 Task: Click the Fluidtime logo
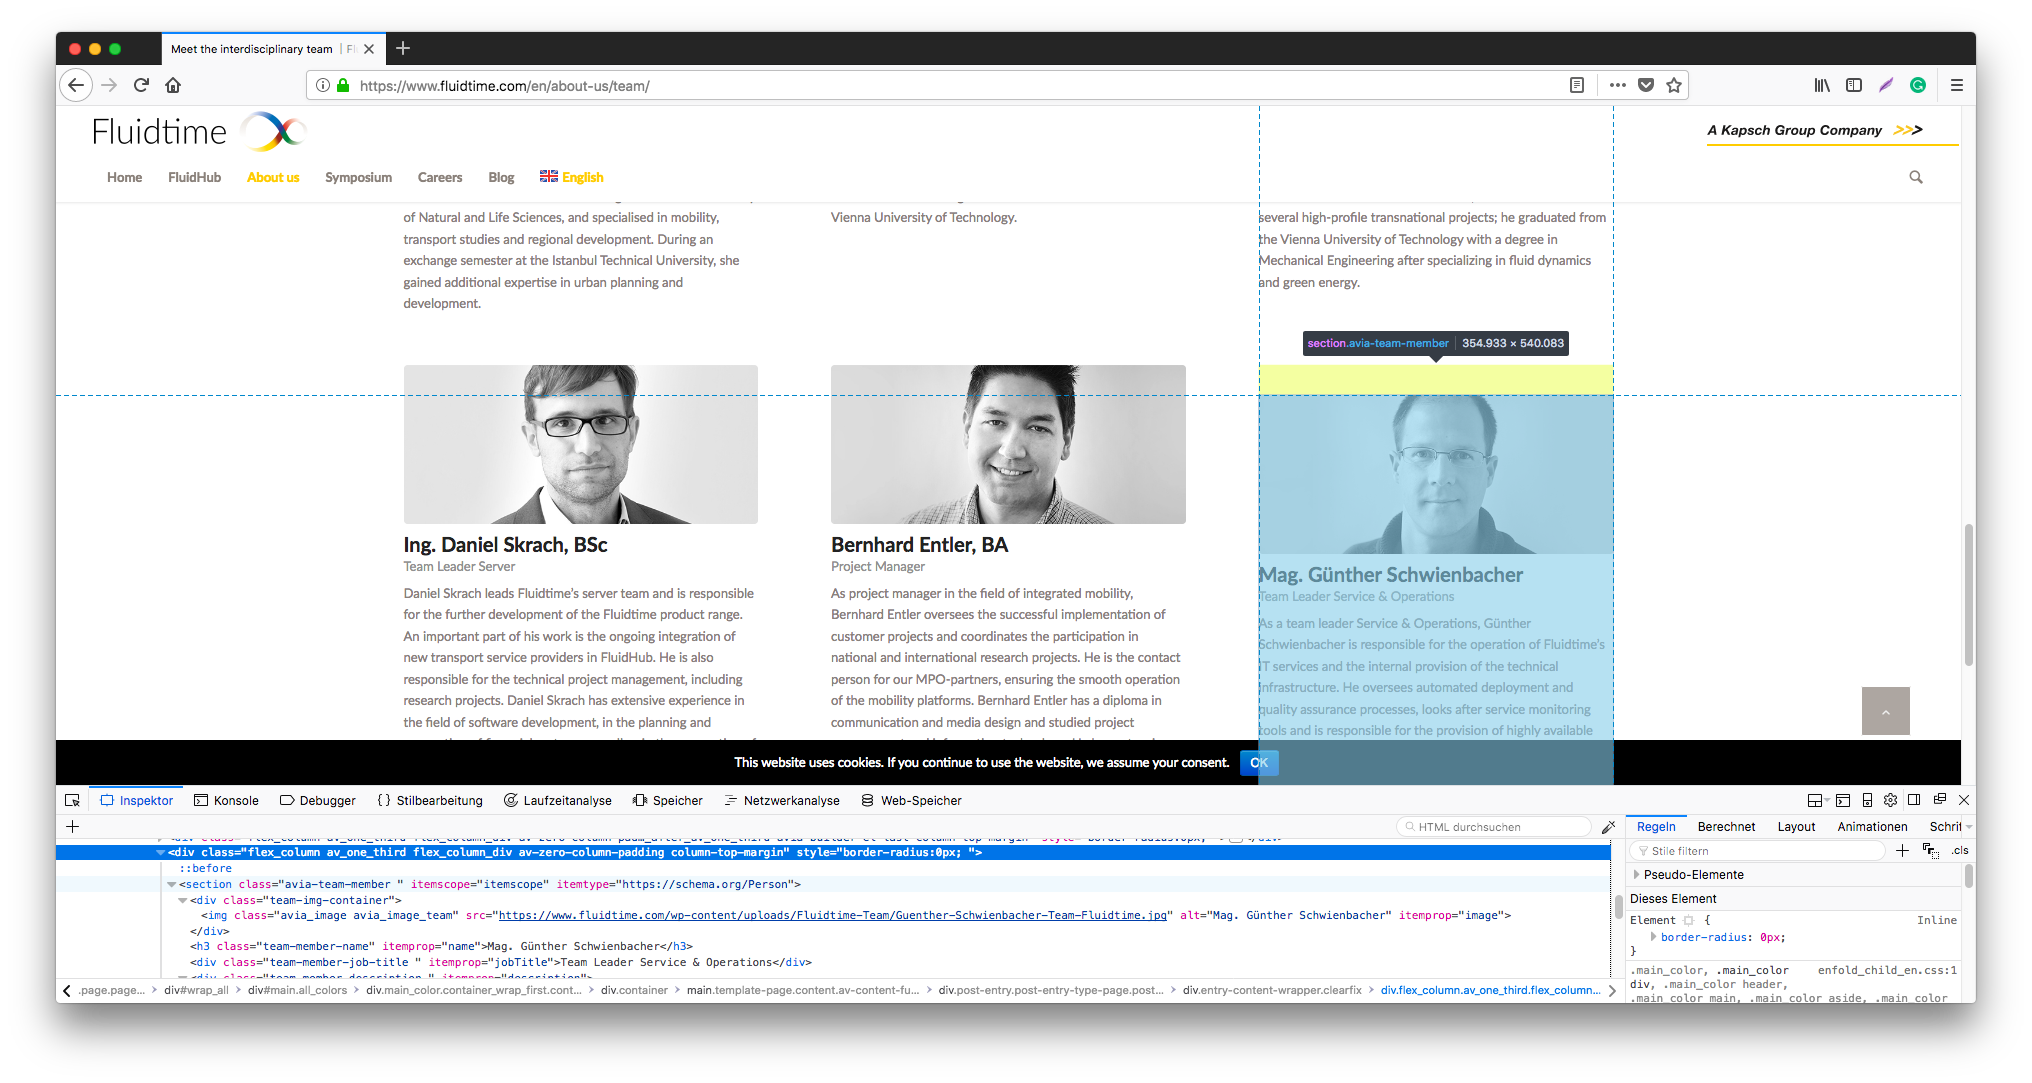199,132
